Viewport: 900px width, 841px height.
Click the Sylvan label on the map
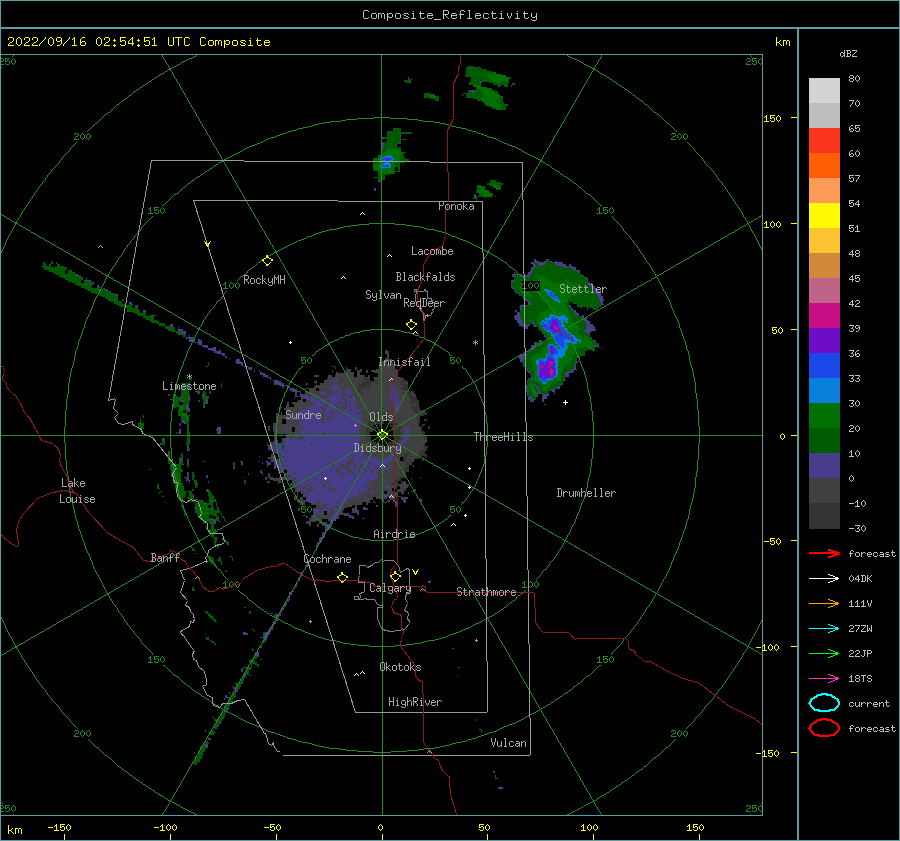click(383, 295)
